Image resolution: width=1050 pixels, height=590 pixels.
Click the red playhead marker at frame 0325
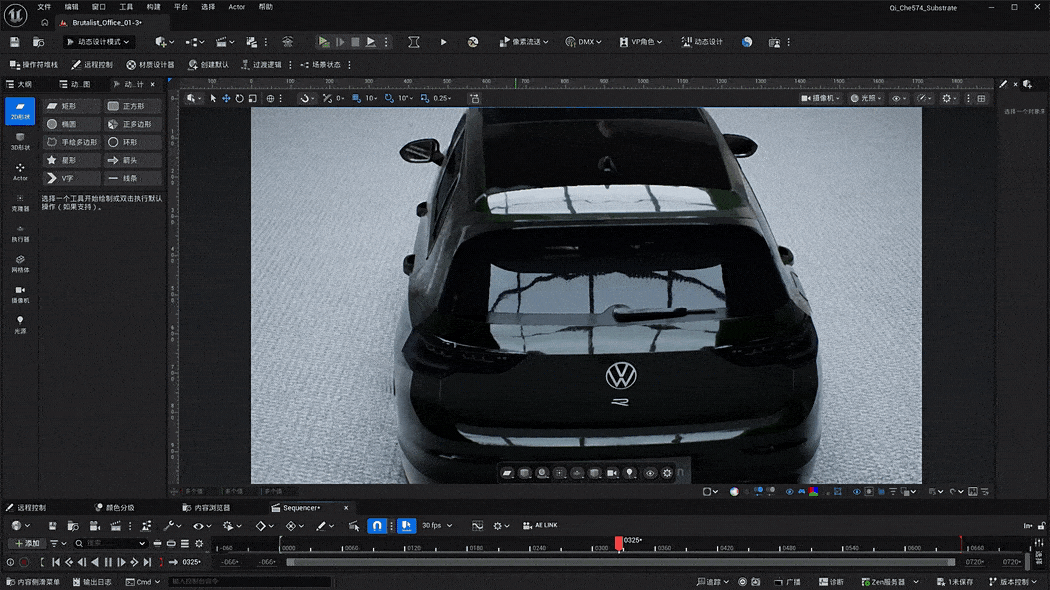pos(619,542)
